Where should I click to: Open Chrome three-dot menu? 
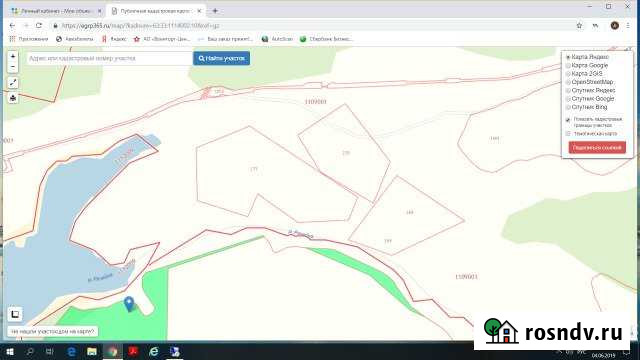628,25
